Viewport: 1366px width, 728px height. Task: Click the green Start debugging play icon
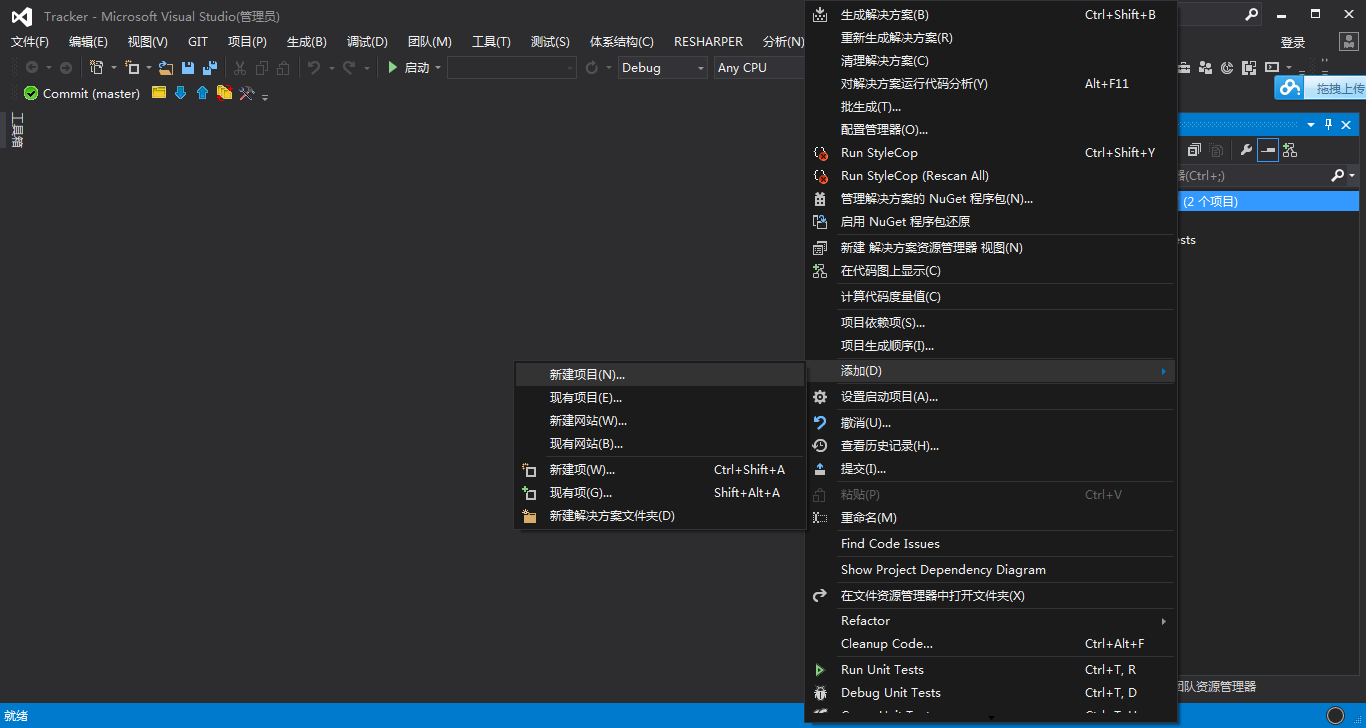393,67
